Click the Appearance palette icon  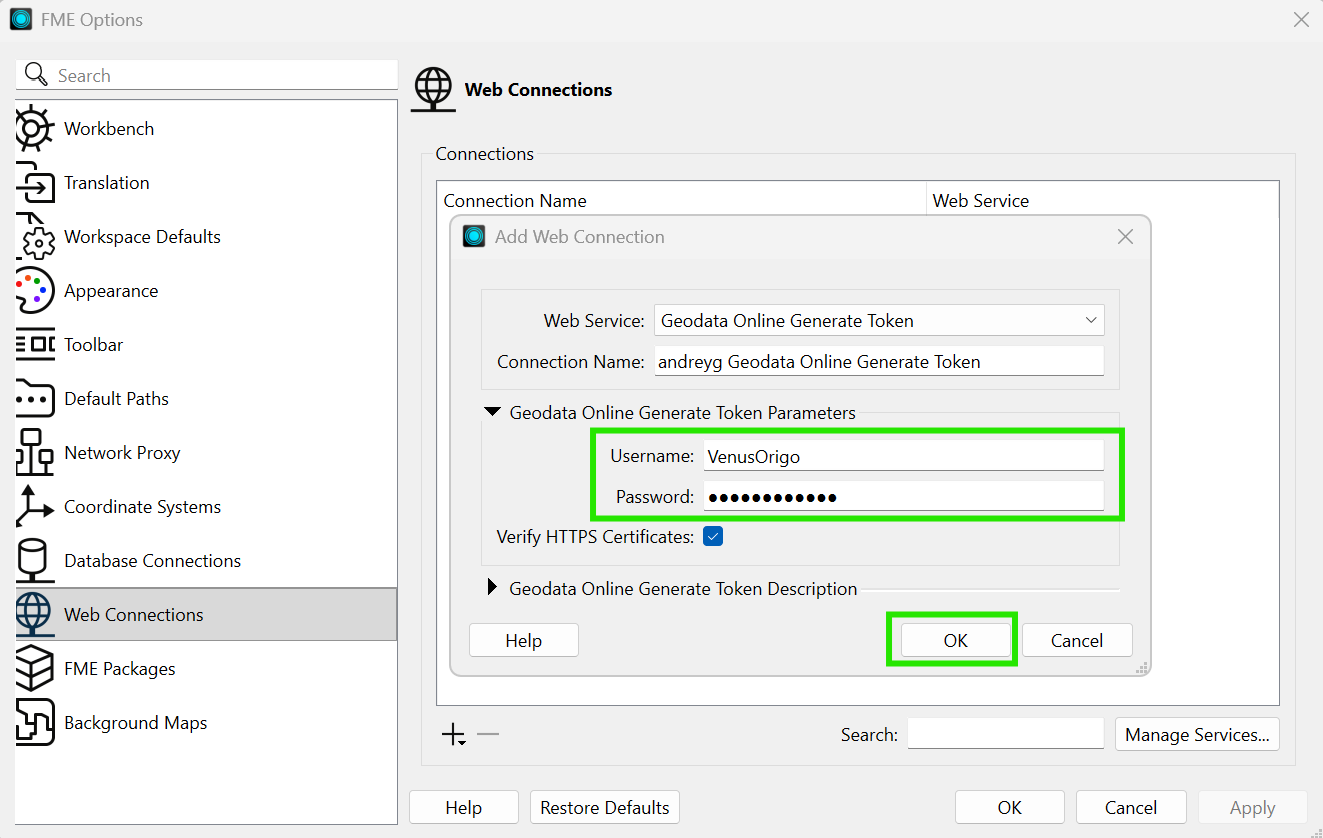(34, 290)
